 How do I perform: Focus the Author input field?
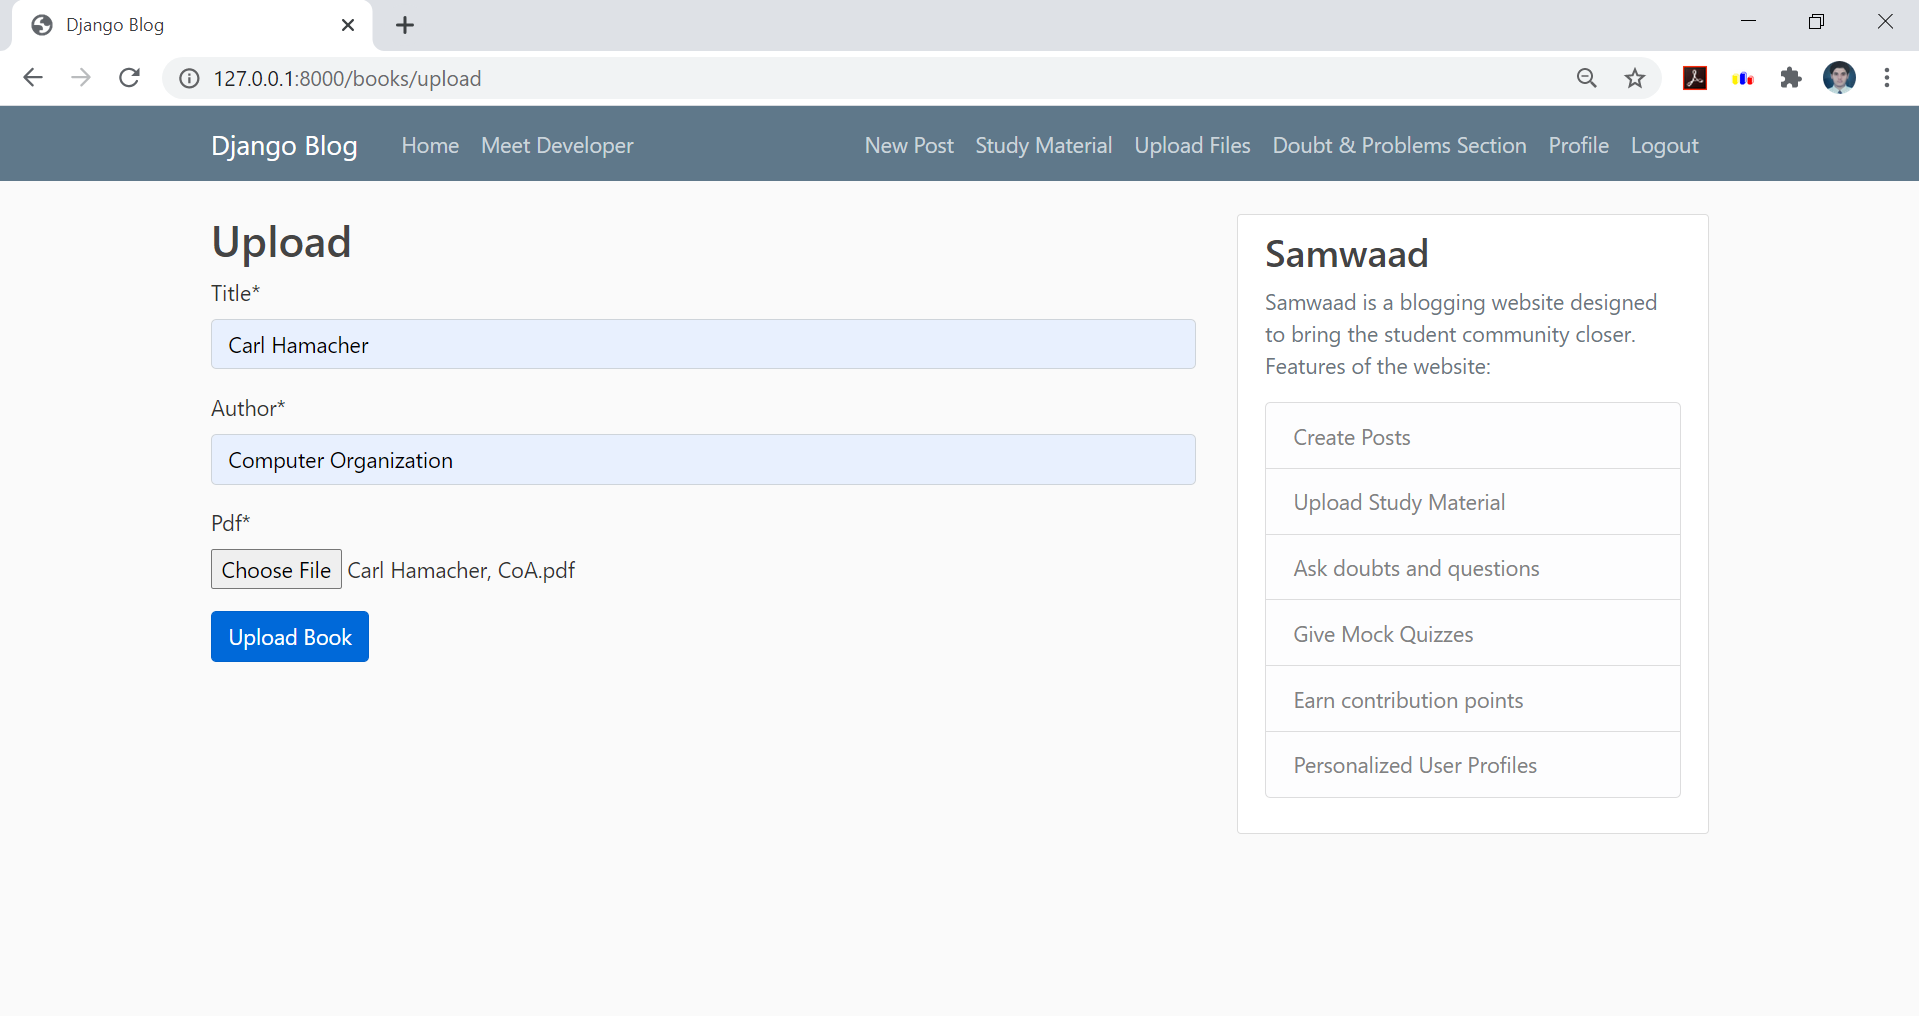pos(703,459)
